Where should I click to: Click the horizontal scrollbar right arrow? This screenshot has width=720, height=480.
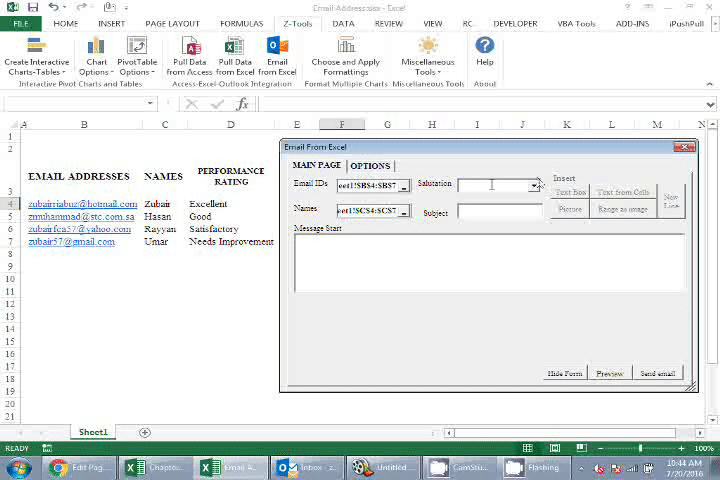click(699, 433)
